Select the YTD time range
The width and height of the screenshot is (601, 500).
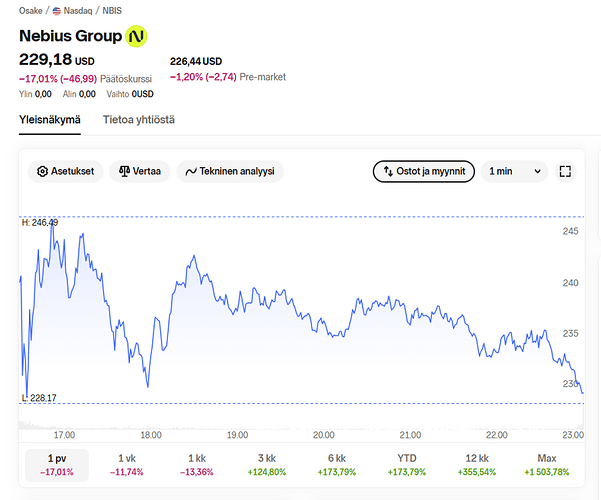click(x=407, y=465)
